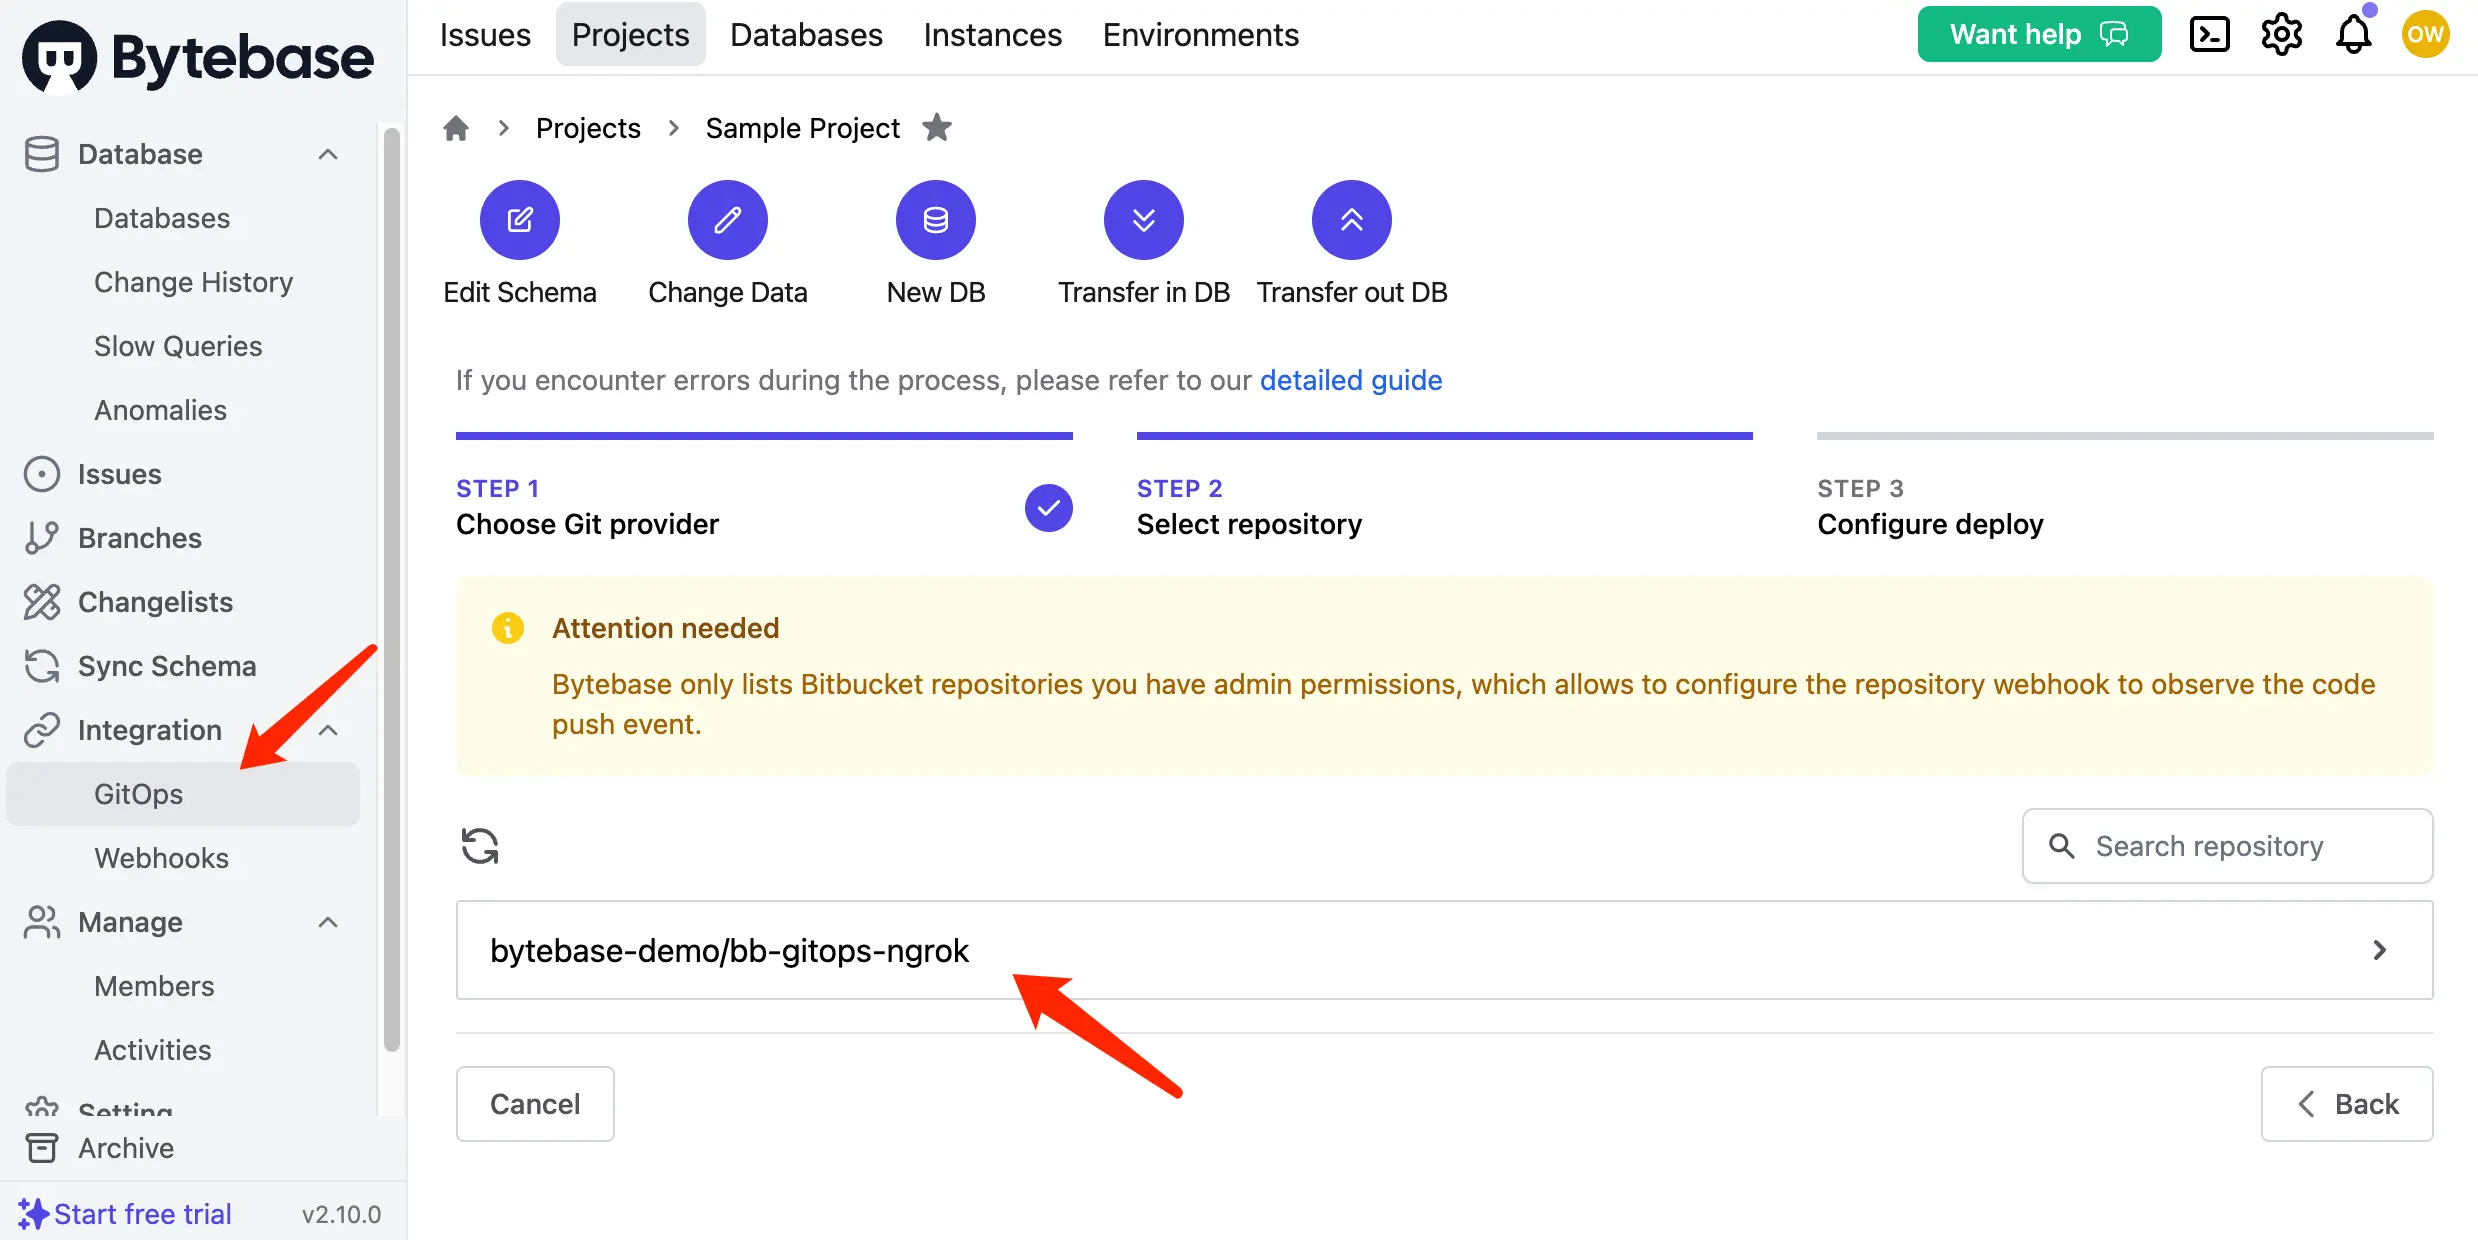Open the notifications bell

(x=2354, y=35)
